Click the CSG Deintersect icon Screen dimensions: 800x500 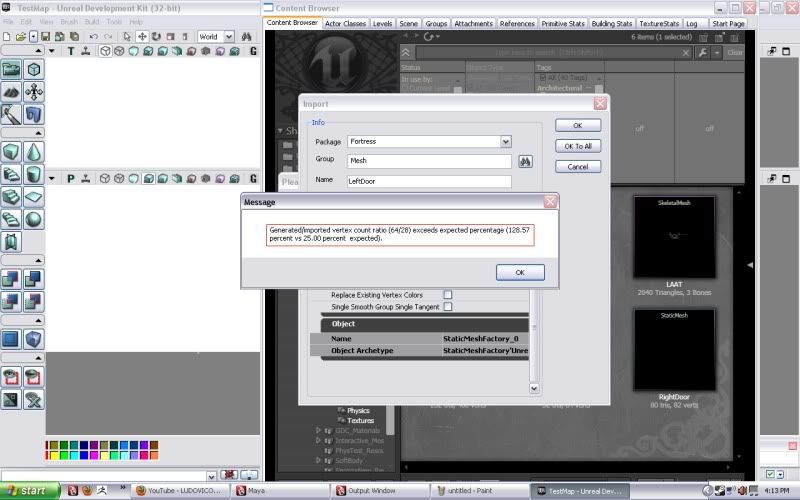tap(34, 302)
